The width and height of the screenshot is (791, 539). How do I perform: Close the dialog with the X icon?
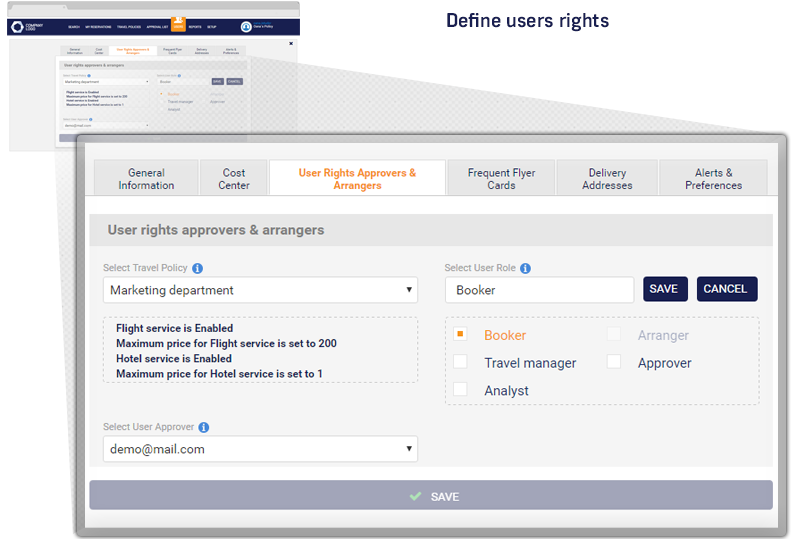(291, 43)
